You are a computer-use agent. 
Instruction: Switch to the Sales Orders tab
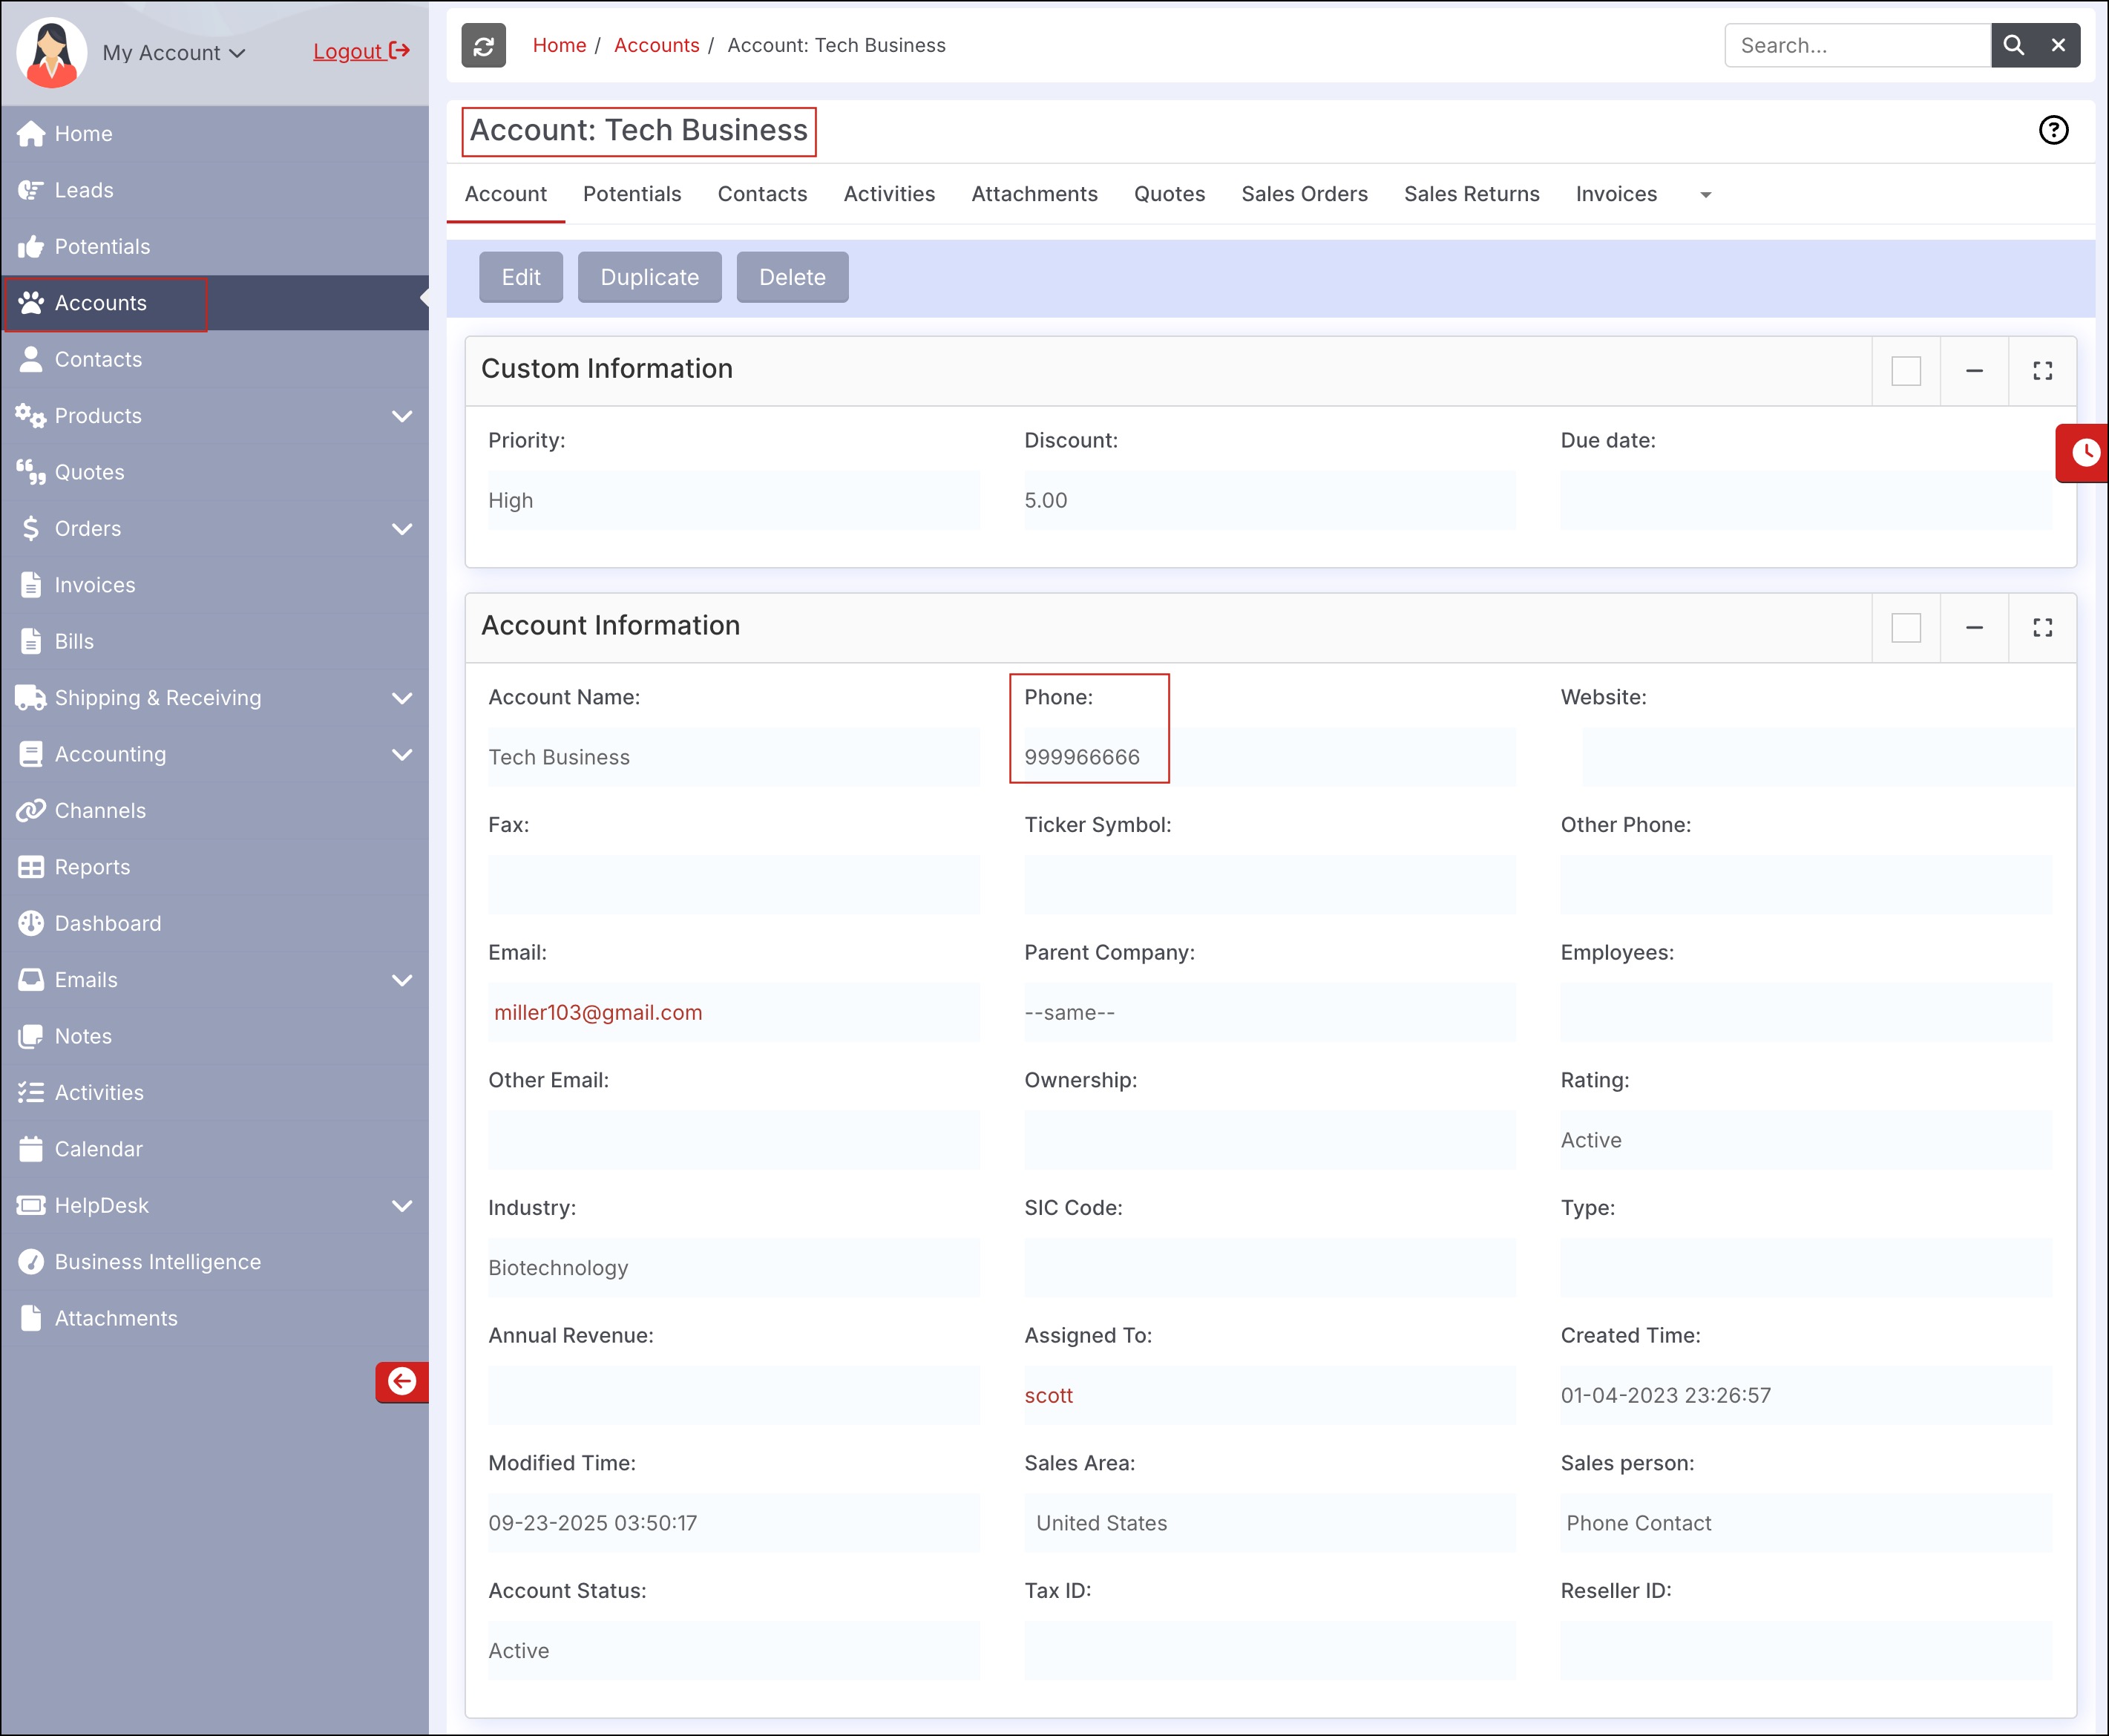point(1304,194)
